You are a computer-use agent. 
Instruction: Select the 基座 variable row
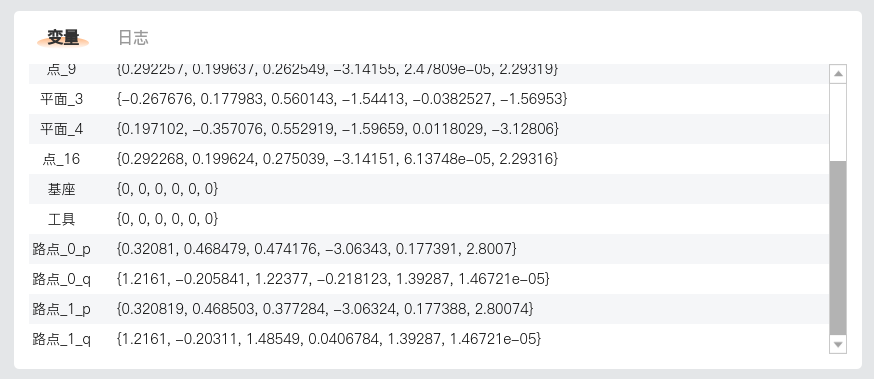[x=429, y=189]
